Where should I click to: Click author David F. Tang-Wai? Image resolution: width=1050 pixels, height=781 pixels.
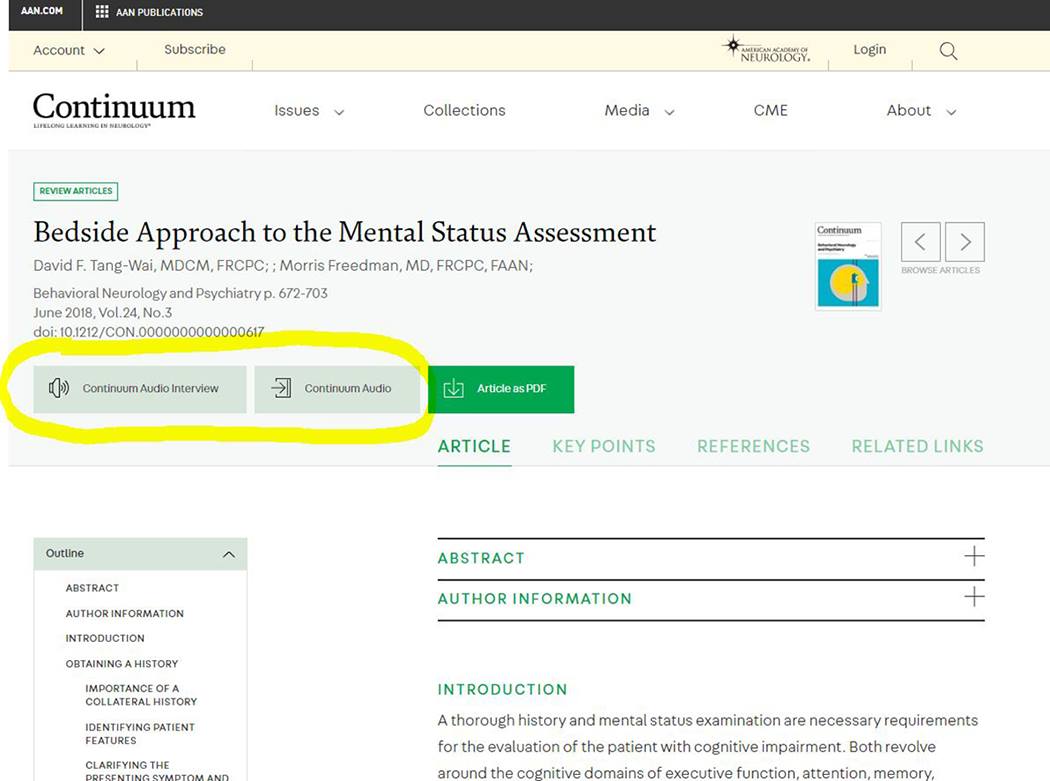(150, 265)
